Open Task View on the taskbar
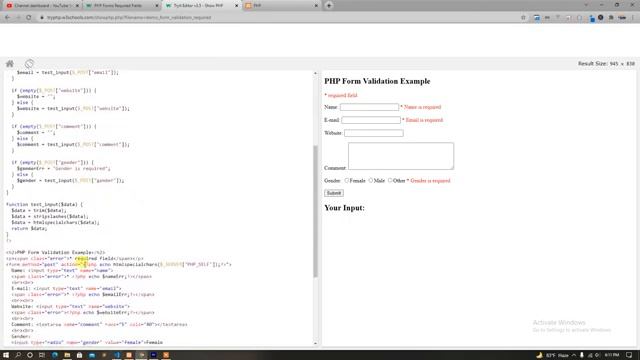Image resolution: width=640 pixels, height=360 pixels. pyautogui.click(x=42, y=355)
